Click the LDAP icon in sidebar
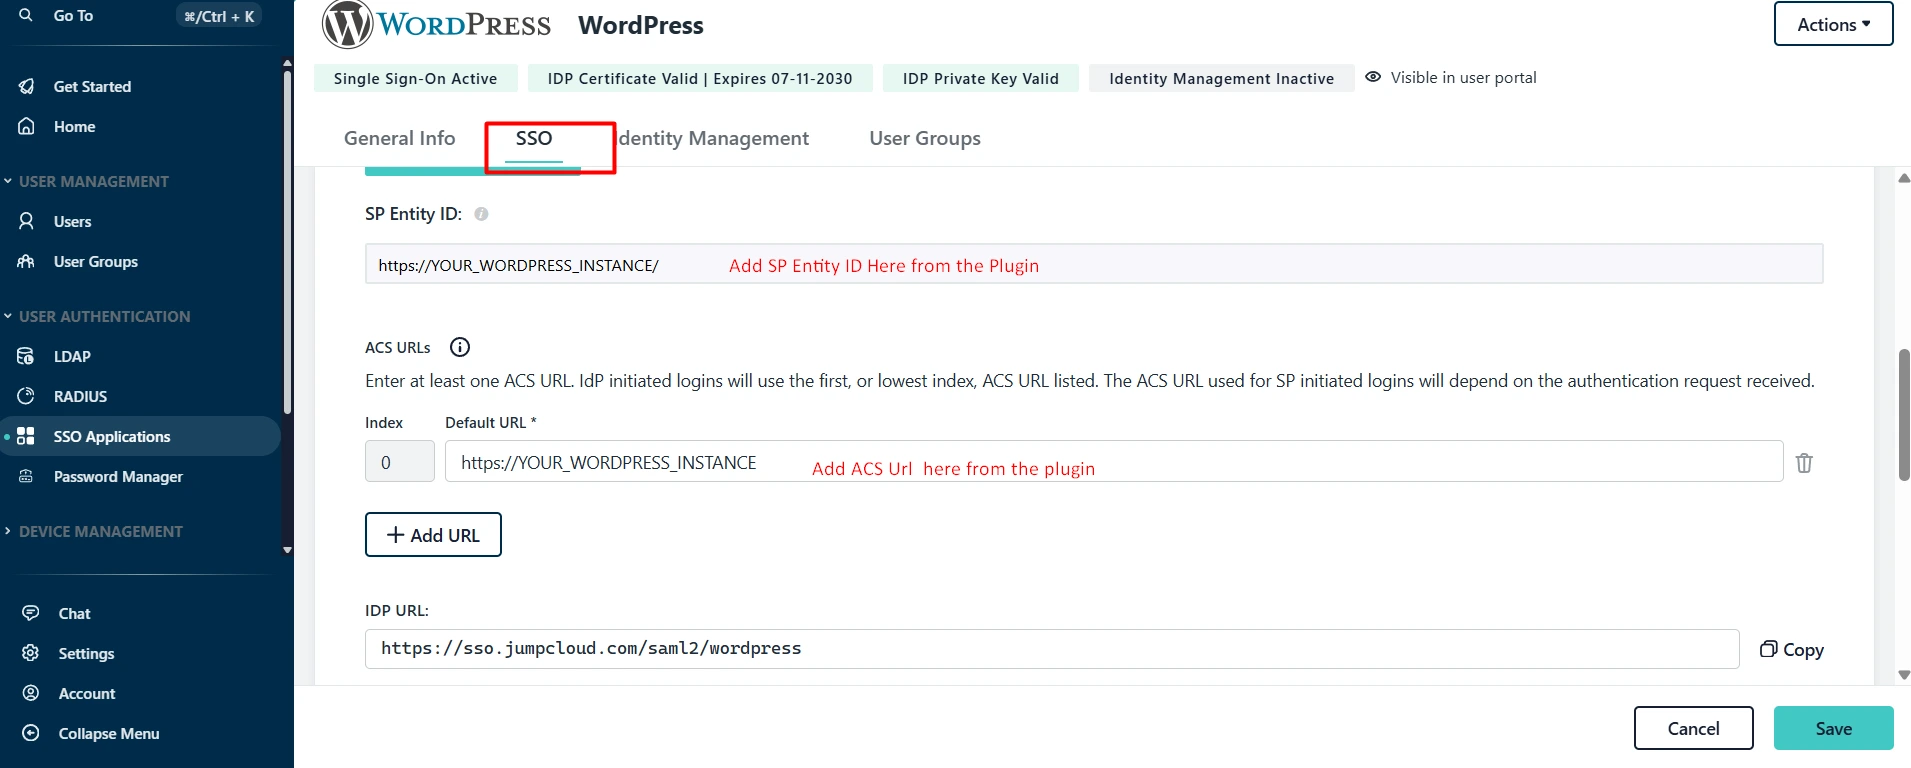 [27, 356]
